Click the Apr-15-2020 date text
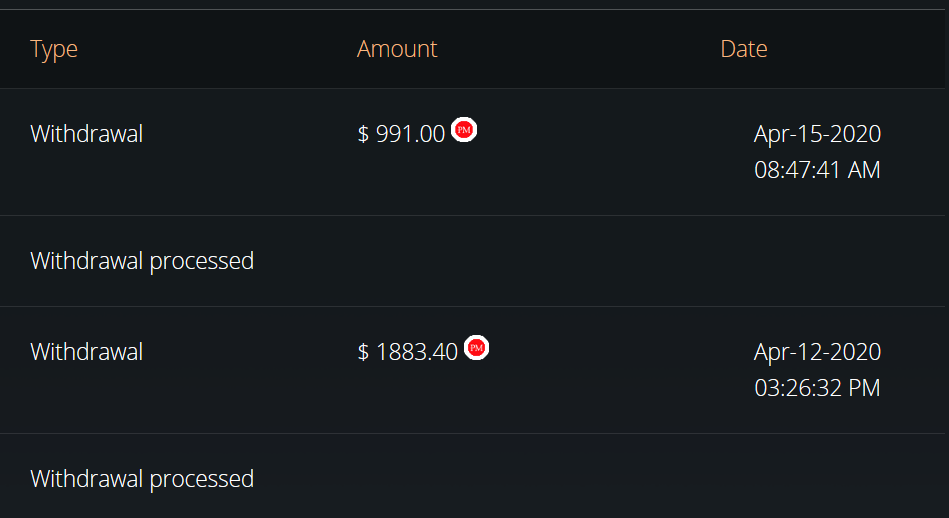Screen dimensions: 949x518 817,134
